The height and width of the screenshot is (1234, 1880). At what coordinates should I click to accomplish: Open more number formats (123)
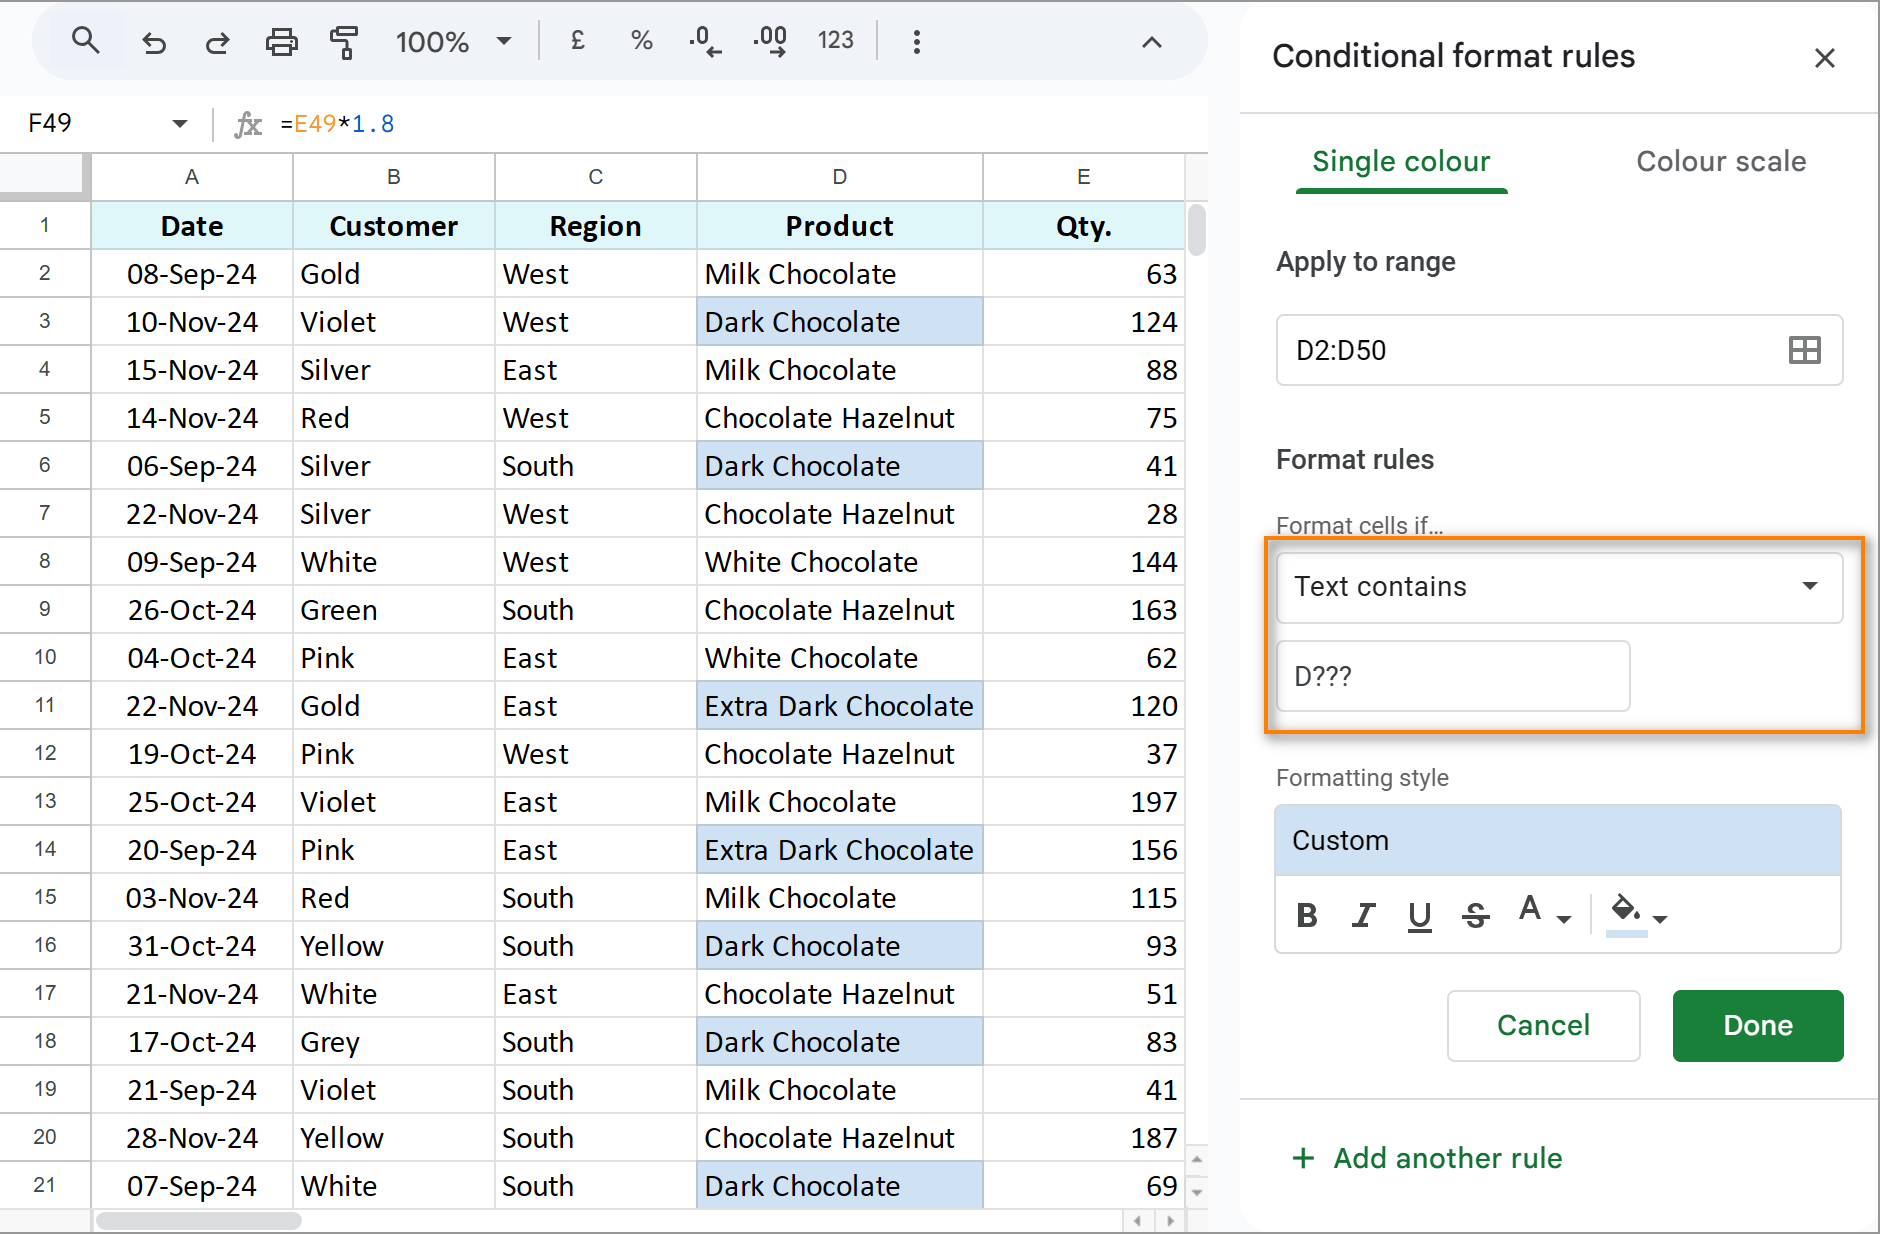[835, 41]
